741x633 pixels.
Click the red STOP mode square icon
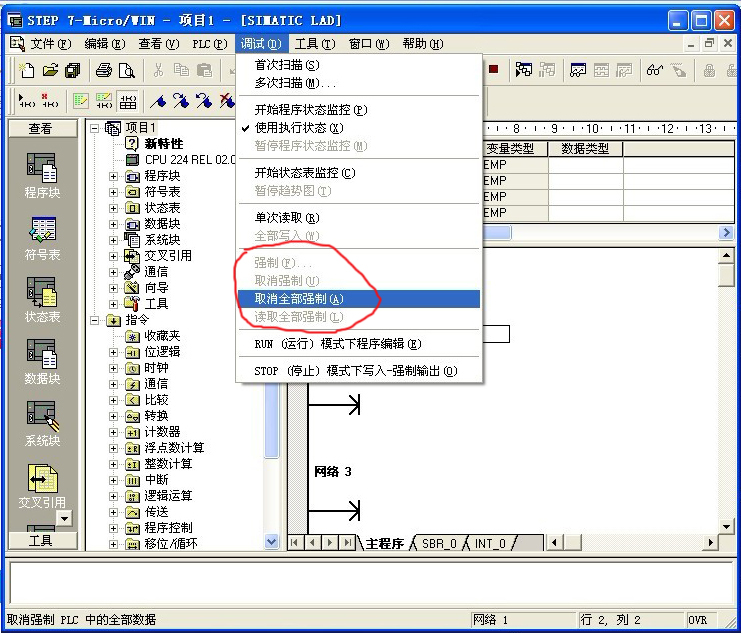pos(494,70)
